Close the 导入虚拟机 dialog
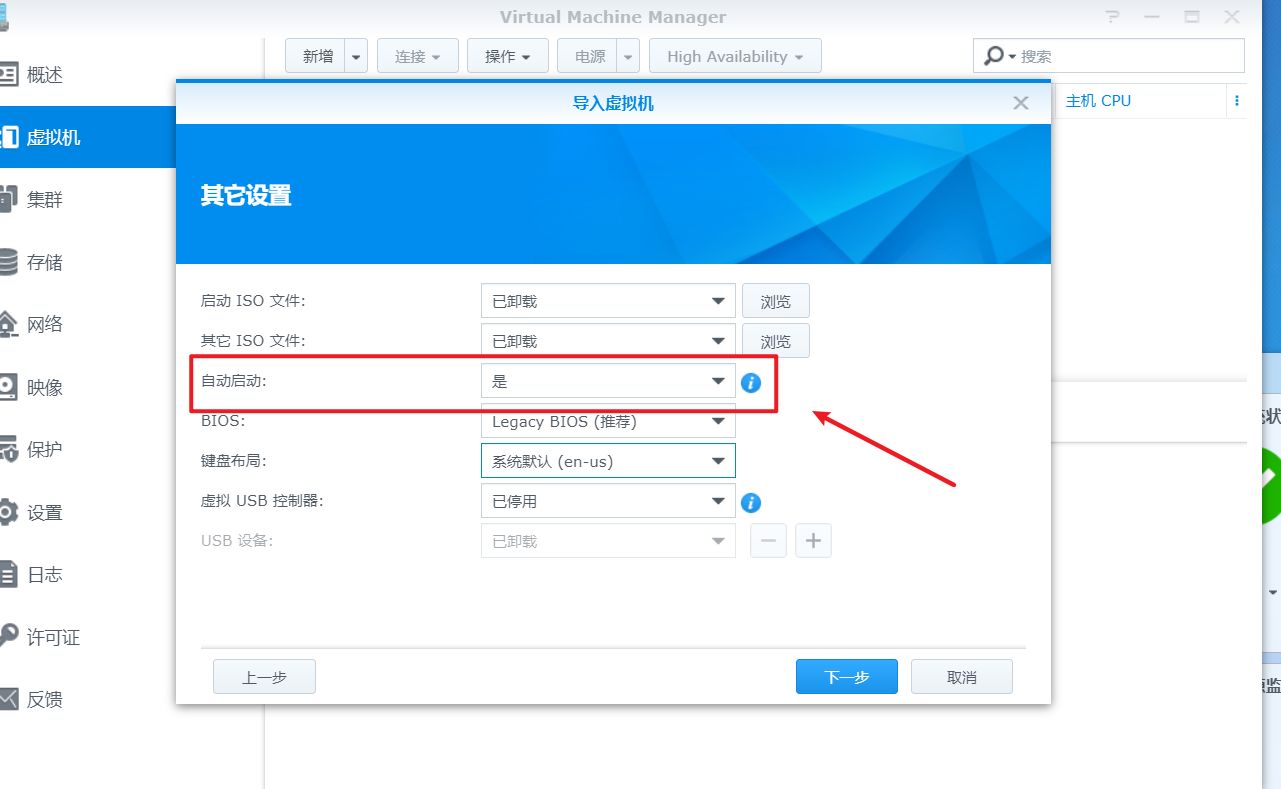This screenshot has height=789, width=1281. click(1020, 103)
